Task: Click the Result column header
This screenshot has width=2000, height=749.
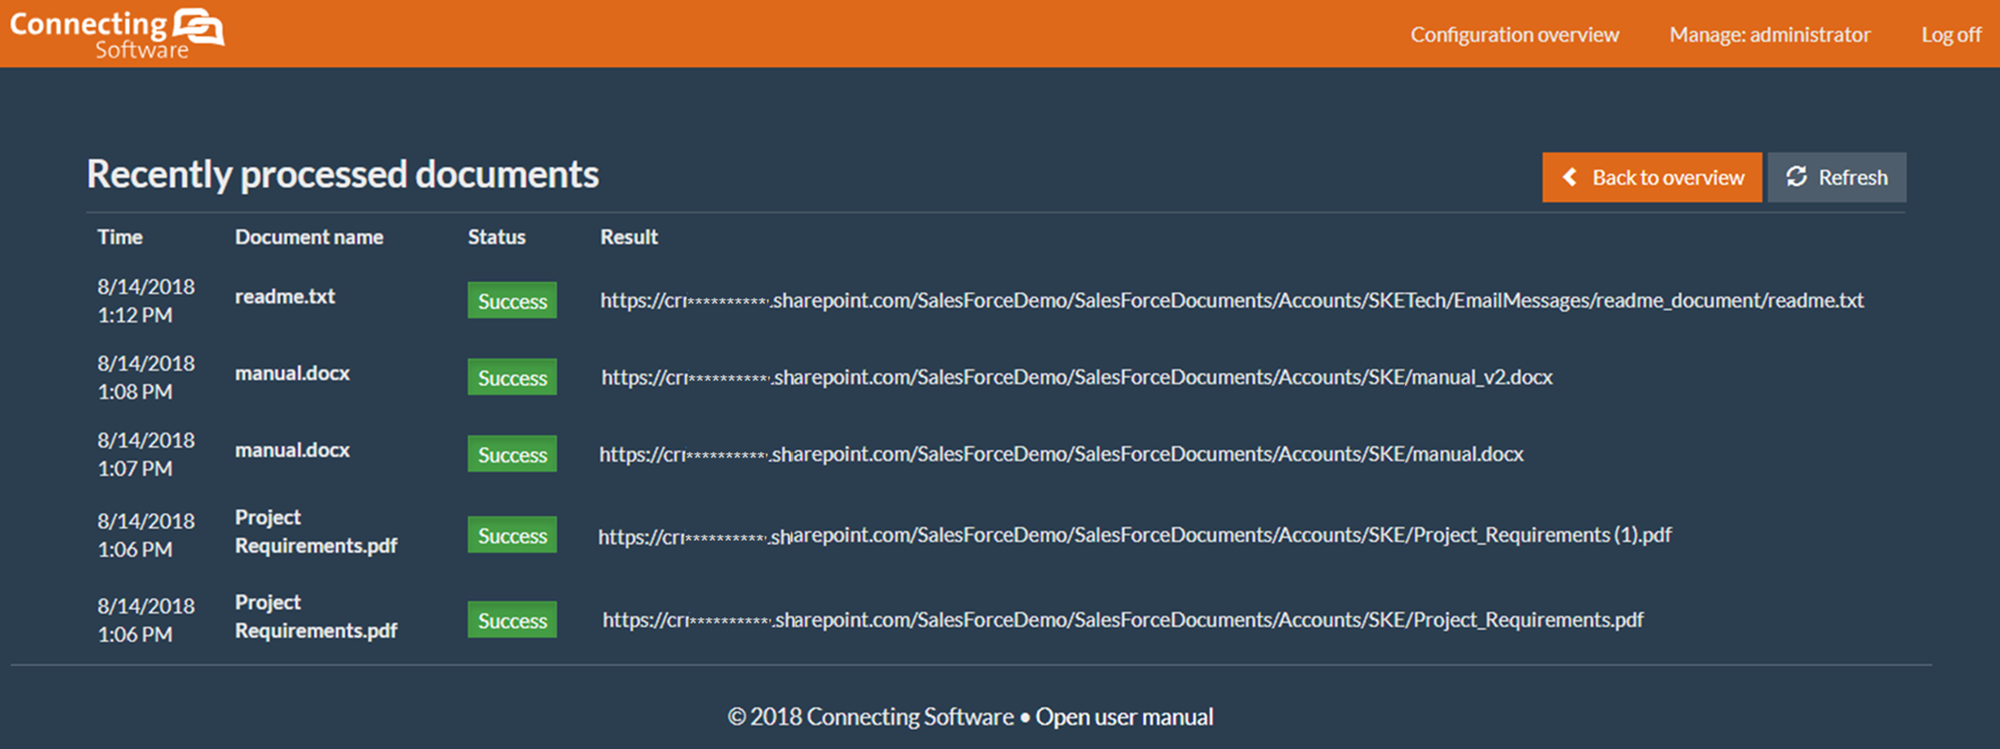Action: [628, 237]
